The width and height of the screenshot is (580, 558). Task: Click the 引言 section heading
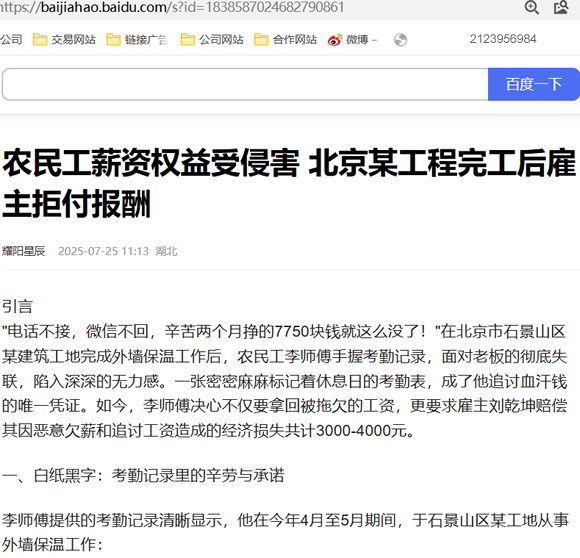click(x=17, y=307)
